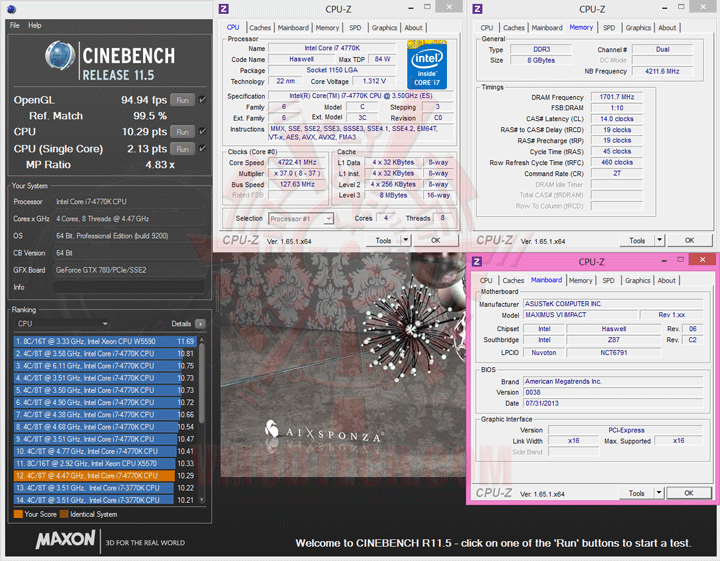Image resolution: width=720 pixels, height=561 pixels.
Task: Minimize the CPU-Z Mainboard window
Action: pos(664,260)
